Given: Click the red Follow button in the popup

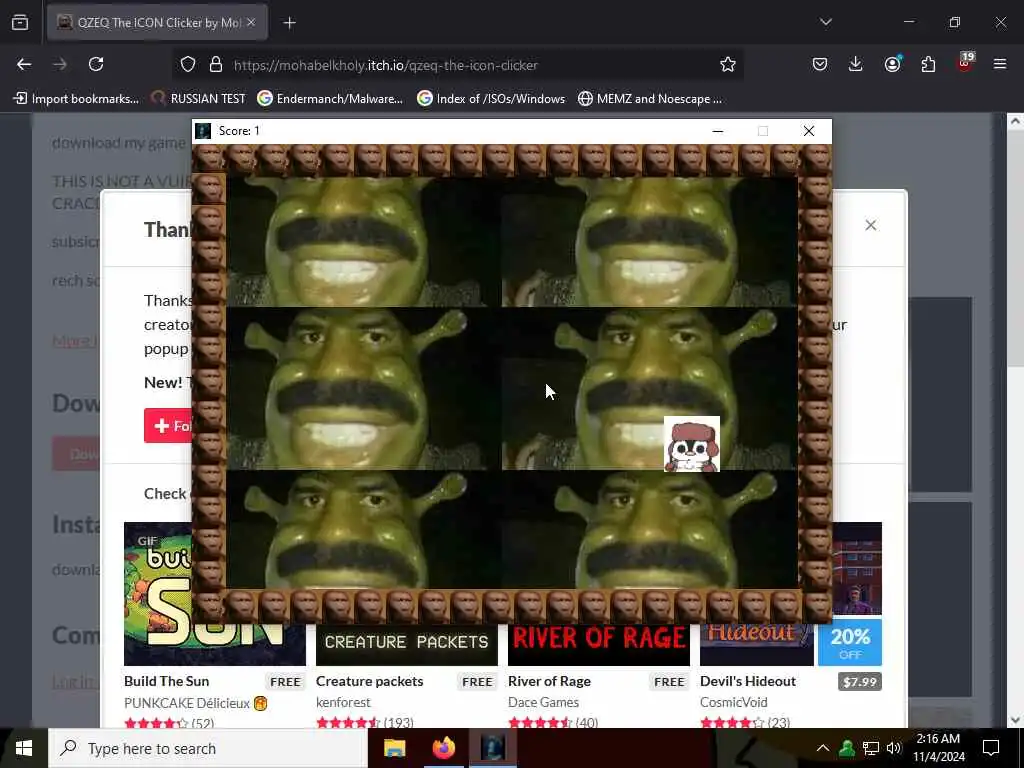Looking at the screenshot, I should [x=168, y=426].
